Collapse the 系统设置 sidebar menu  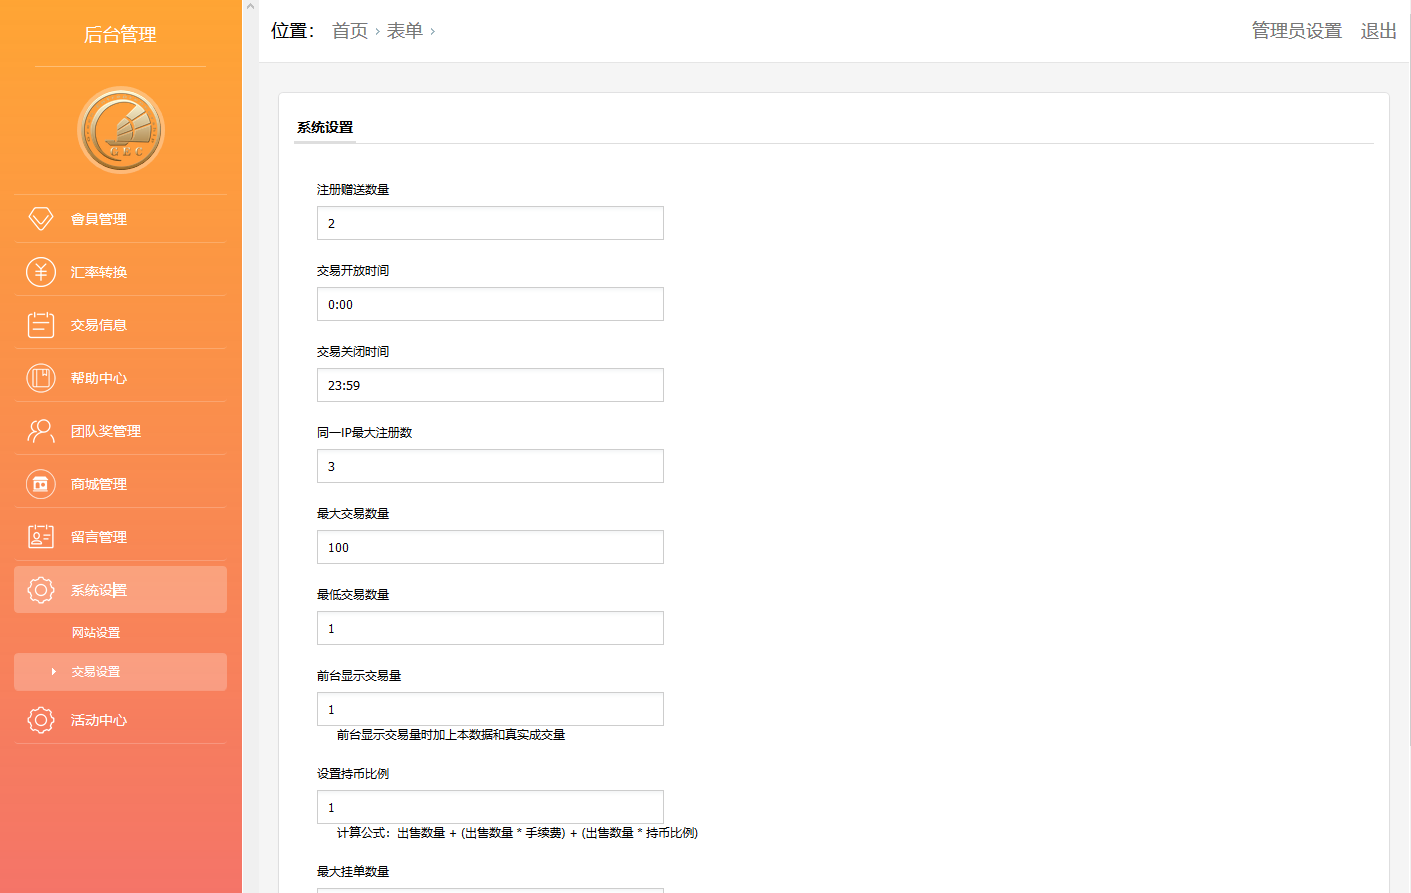(120, 590)
